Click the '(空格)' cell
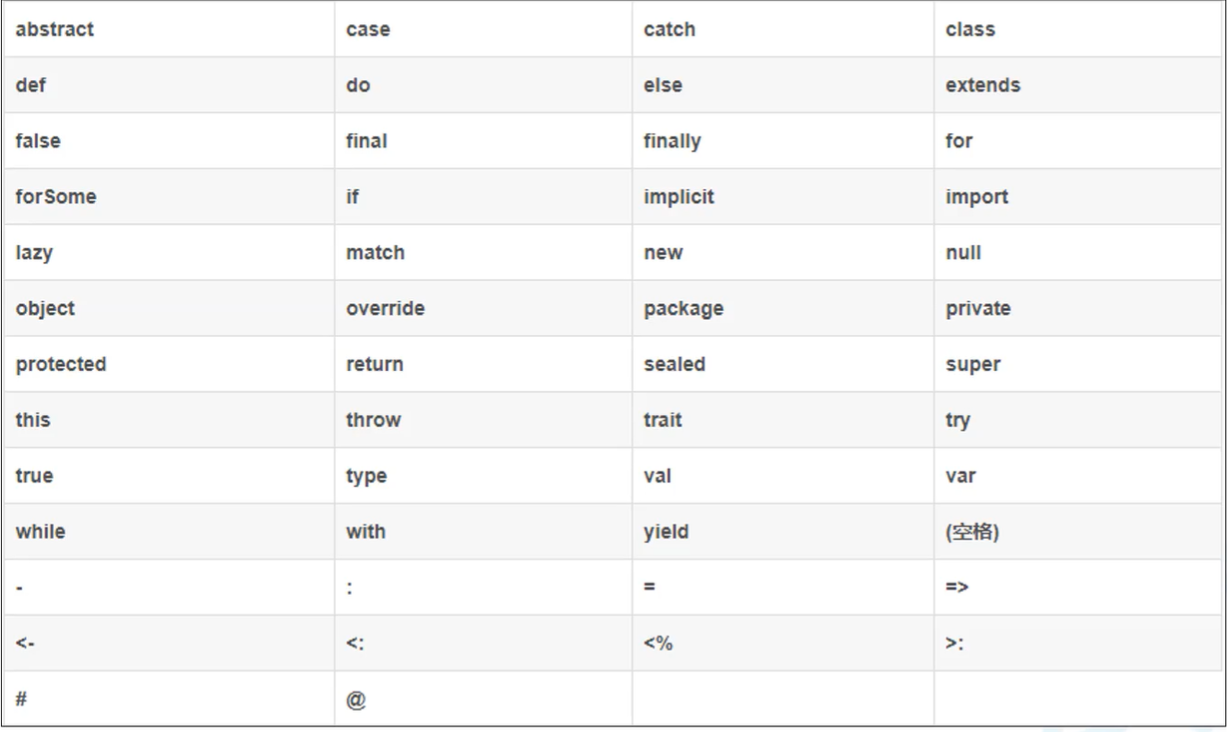The height and width of the screenshot is (732, 1227). (x=972, y=532)
